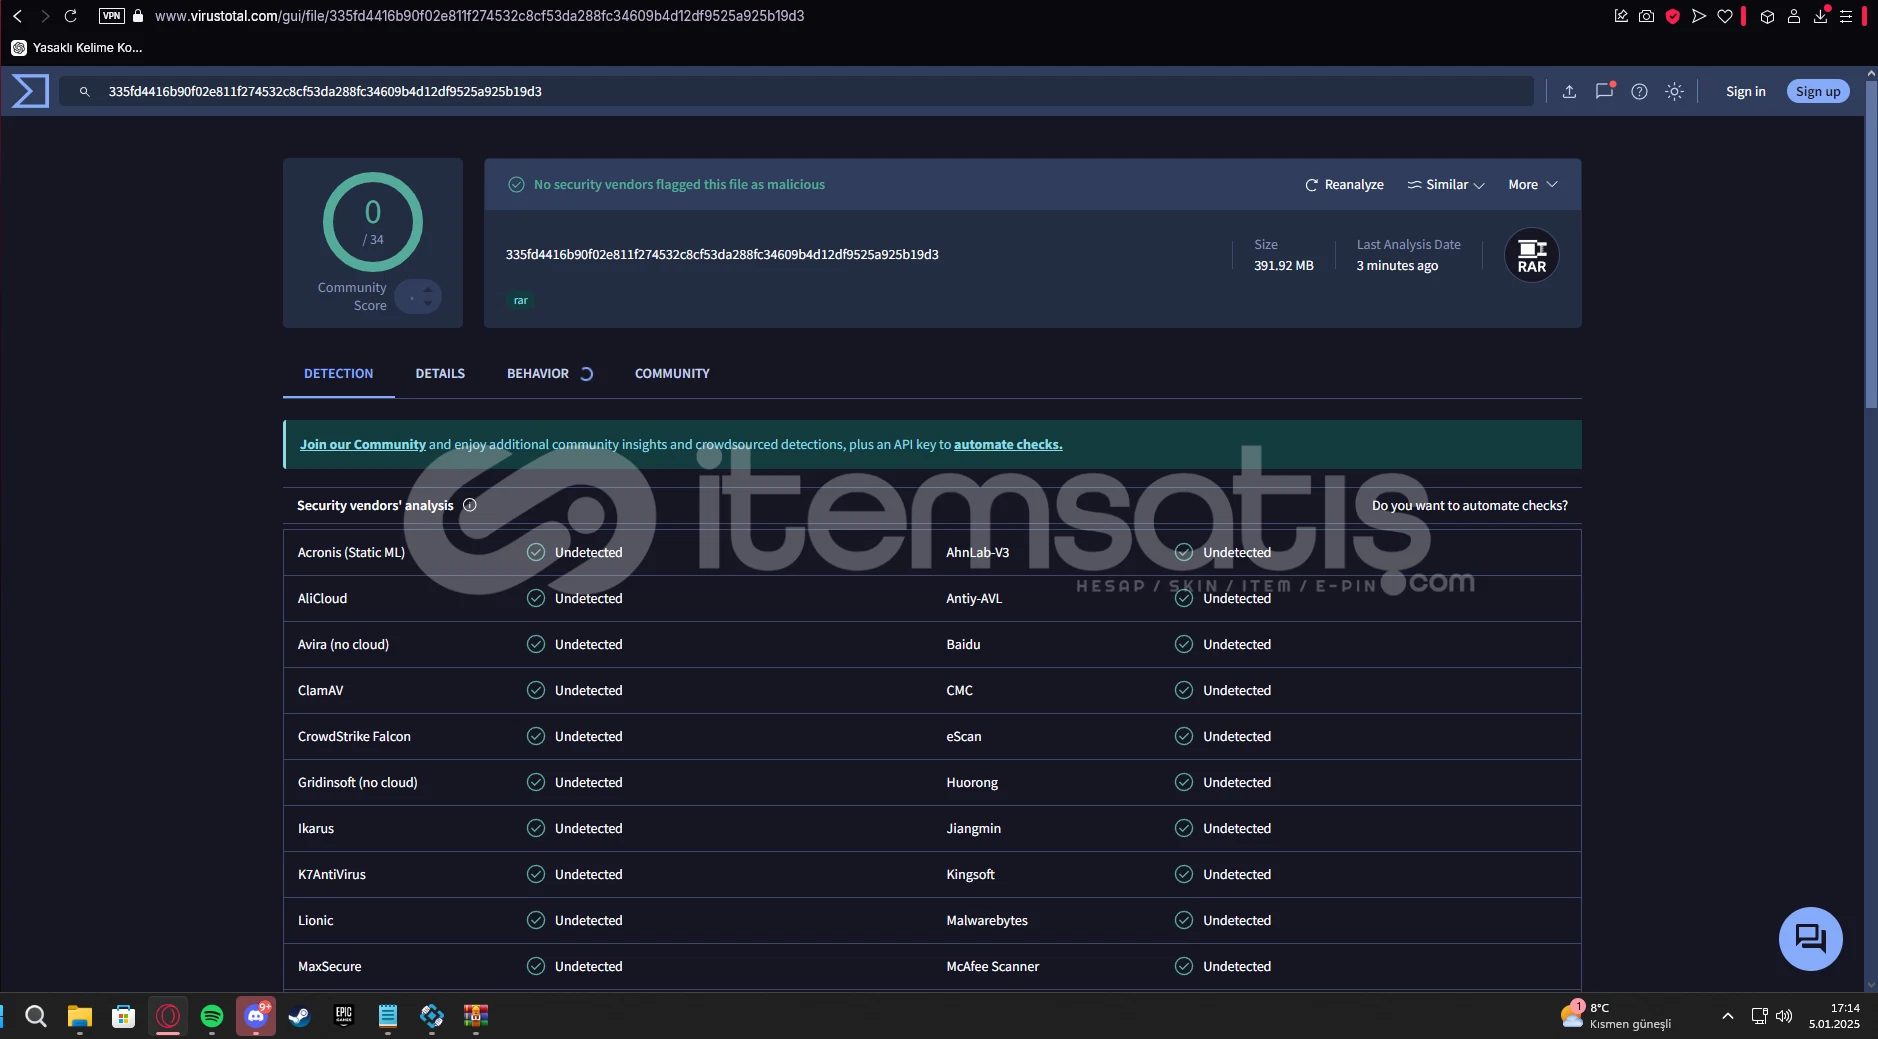Open the browser extensions cube icon
This screenshot has width=1878, height=1039.
[x=1767, y=16]
